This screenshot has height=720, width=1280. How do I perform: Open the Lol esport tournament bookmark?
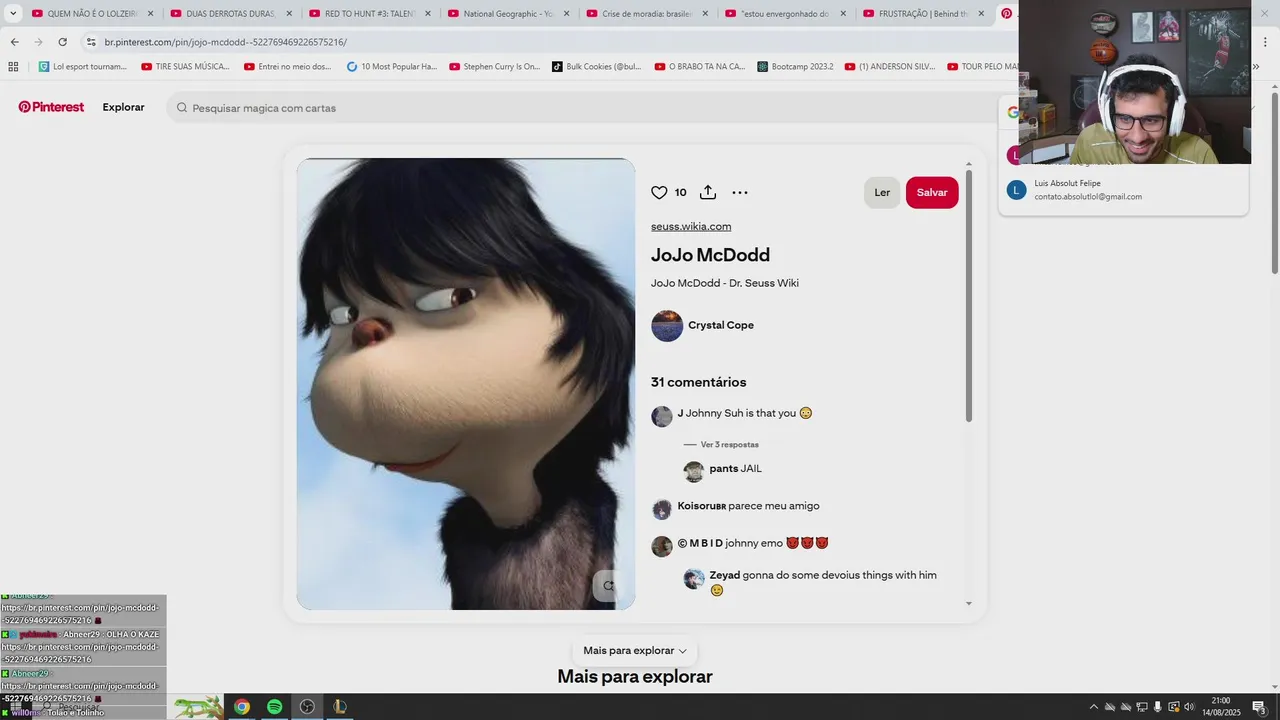83,67
